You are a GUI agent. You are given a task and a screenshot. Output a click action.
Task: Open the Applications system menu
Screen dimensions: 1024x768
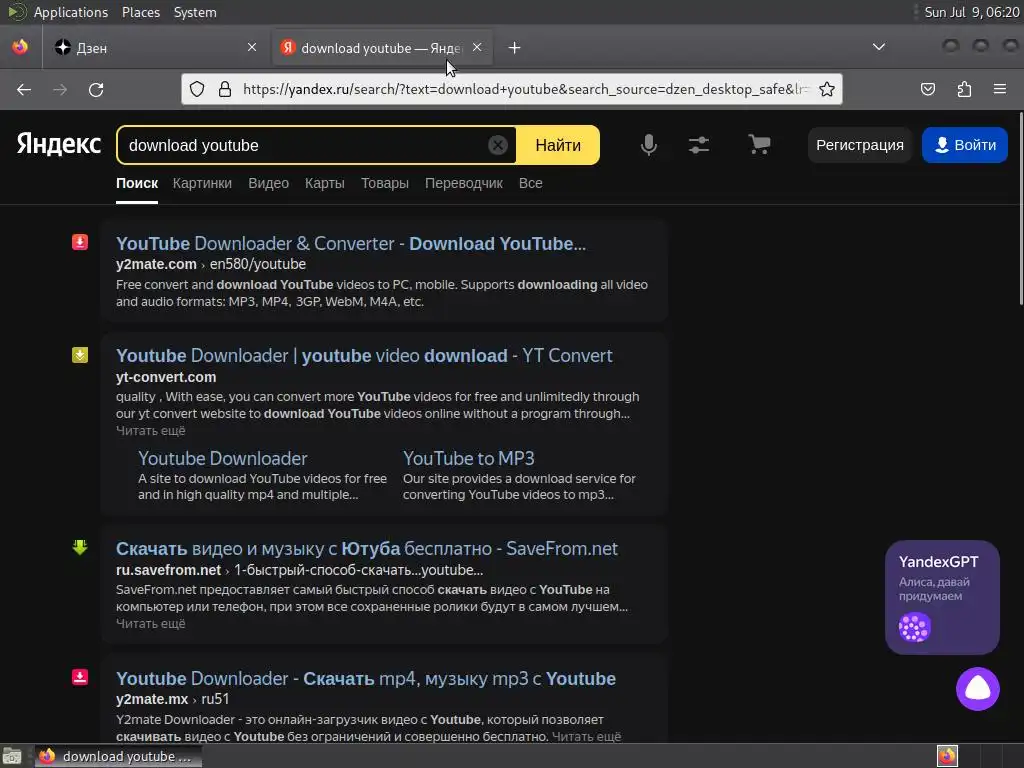[71, 12]
